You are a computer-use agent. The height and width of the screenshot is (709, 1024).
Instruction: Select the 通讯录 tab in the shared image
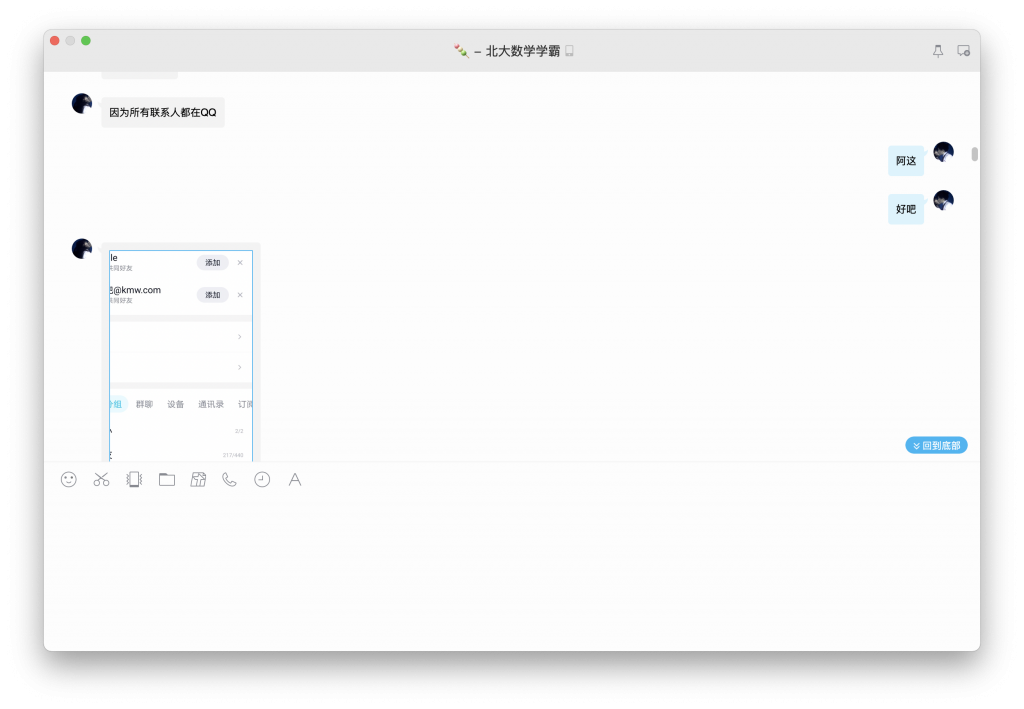[x=211, y=404]
